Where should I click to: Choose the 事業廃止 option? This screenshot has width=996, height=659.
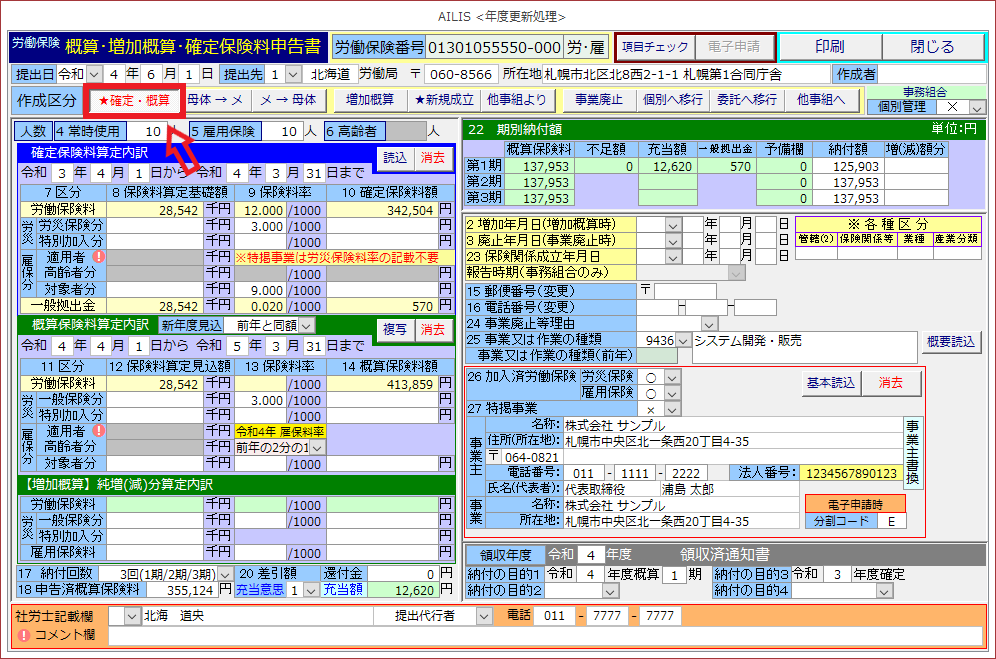pos(598,100)
